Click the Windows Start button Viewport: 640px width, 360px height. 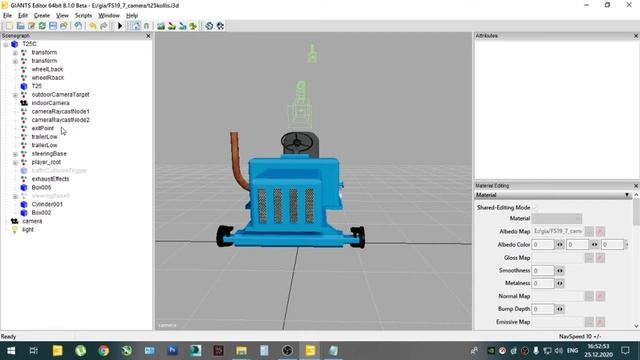click(11, 351)
